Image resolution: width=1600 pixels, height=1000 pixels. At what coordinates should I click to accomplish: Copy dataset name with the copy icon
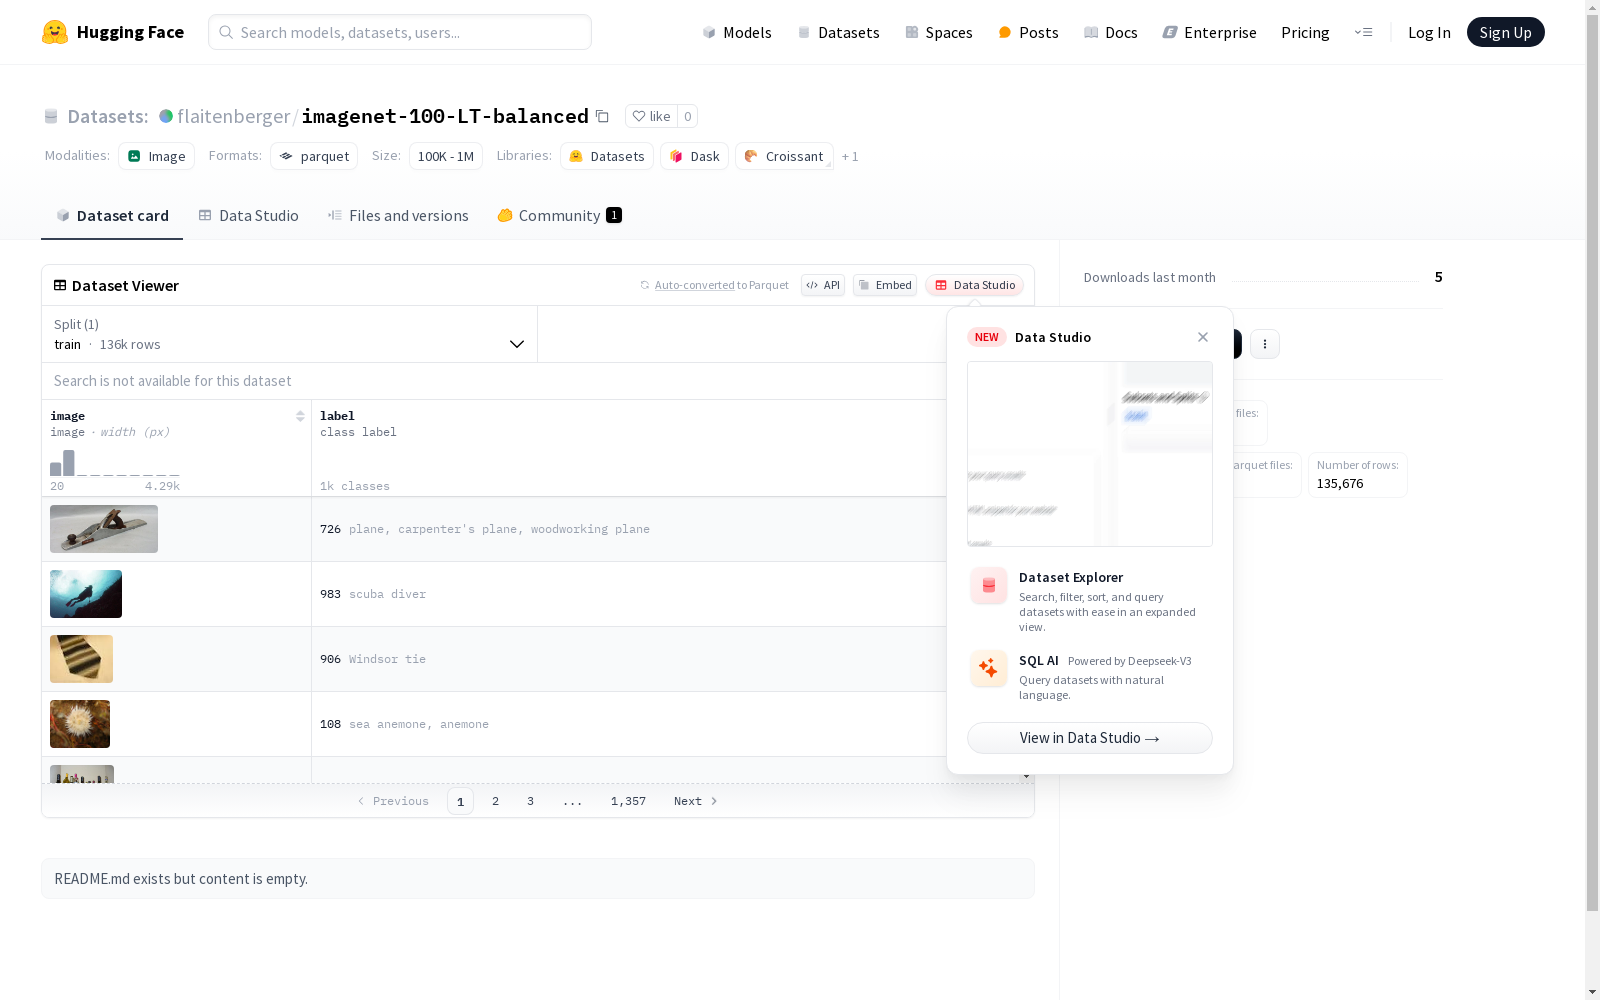[x=602, y=116]
